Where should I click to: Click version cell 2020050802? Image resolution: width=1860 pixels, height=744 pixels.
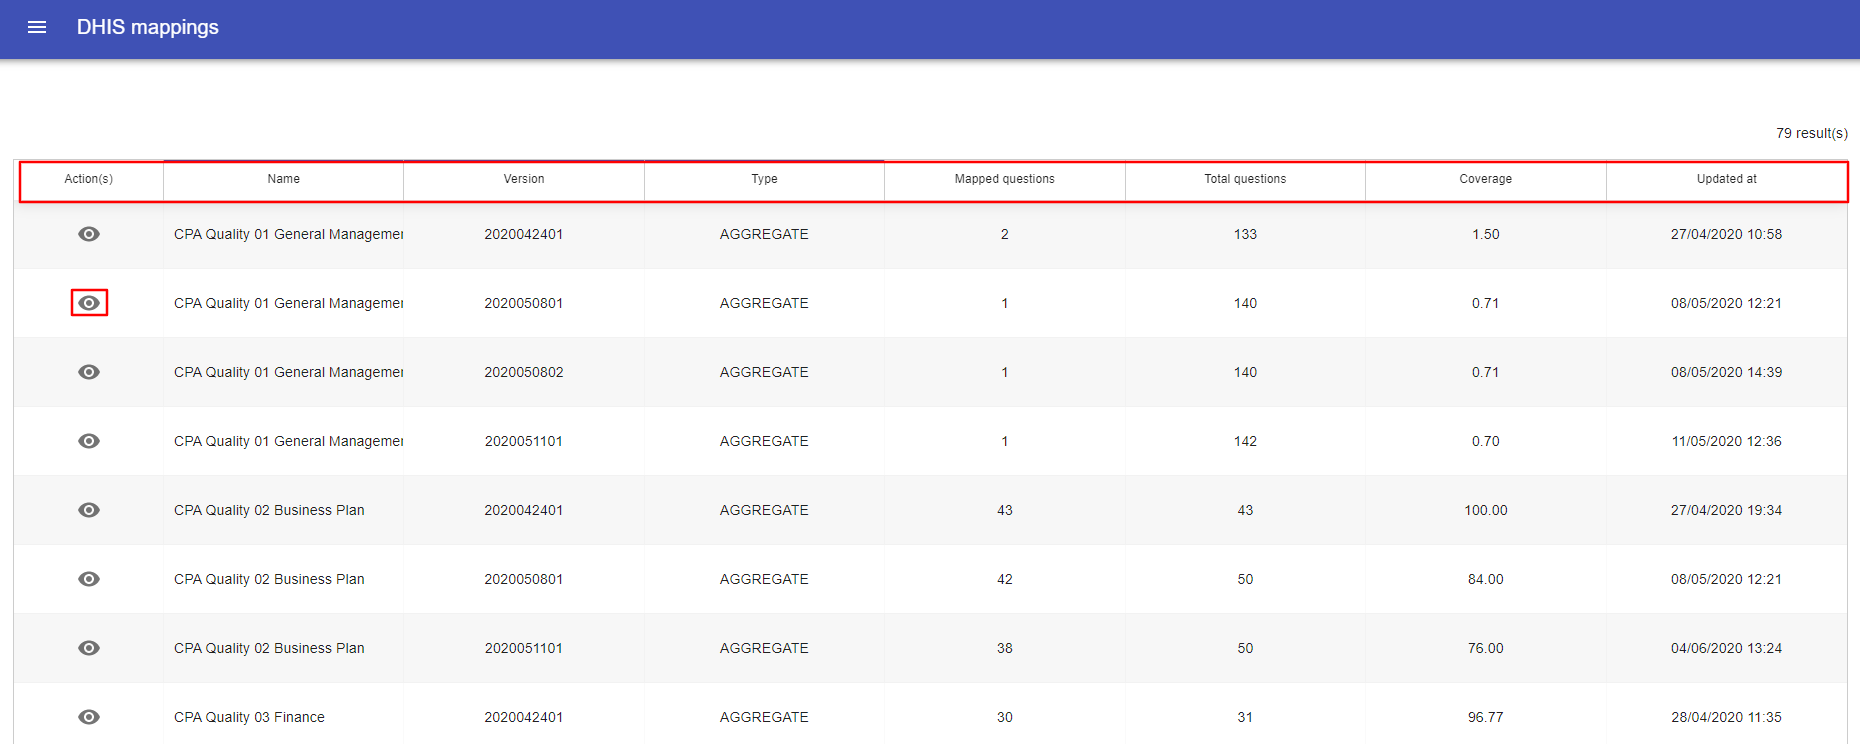524,372
